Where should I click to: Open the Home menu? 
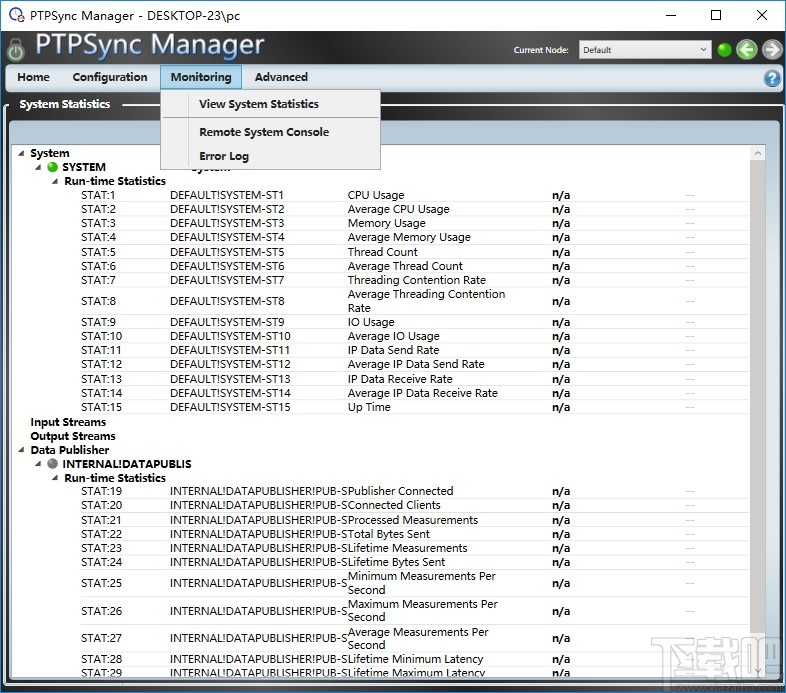pyautogui.click(x=34, y=77)
